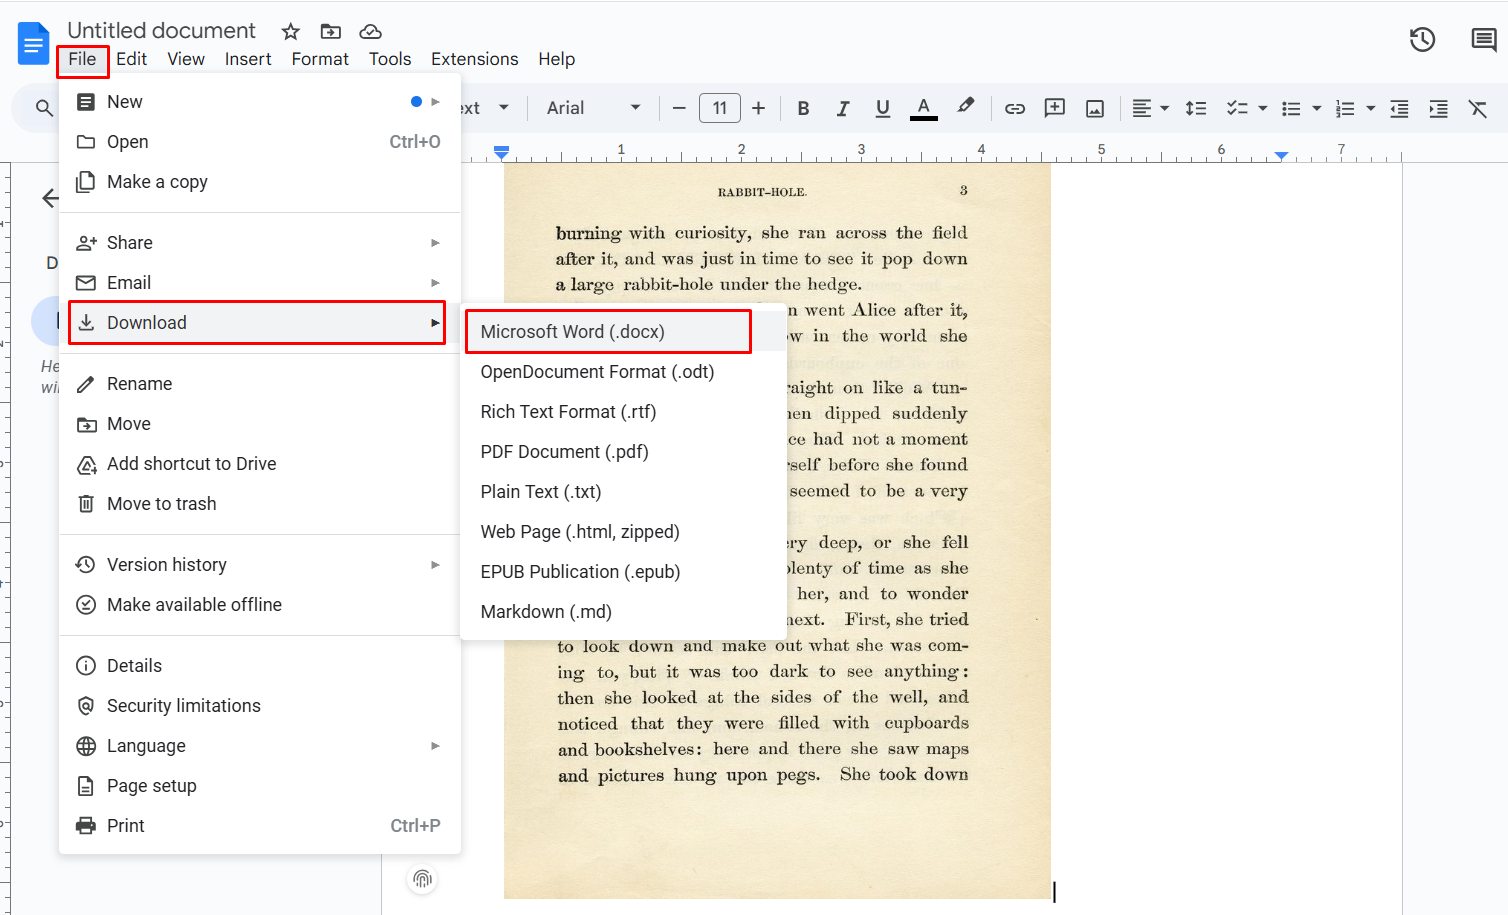Screen dimensions: 1508x915
Task: Expand numbered list options arrow
Action: tap(1371, 108)
